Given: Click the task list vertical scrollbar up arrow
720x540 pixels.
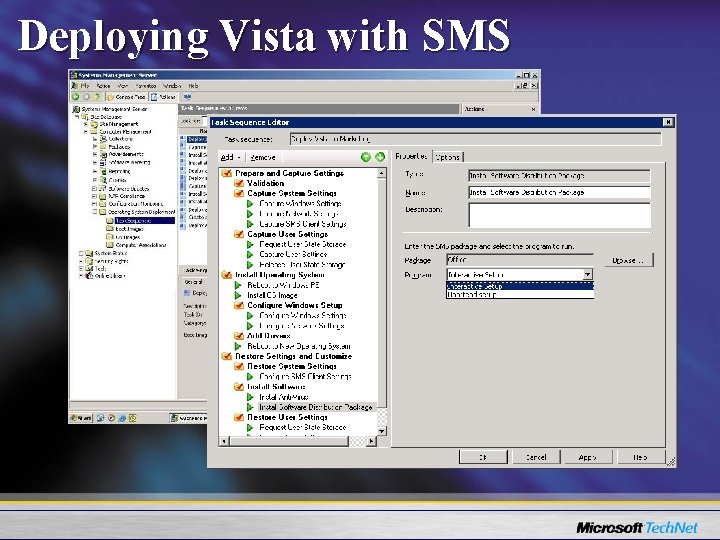Looking at the screenshot, I should click(382, 173).
